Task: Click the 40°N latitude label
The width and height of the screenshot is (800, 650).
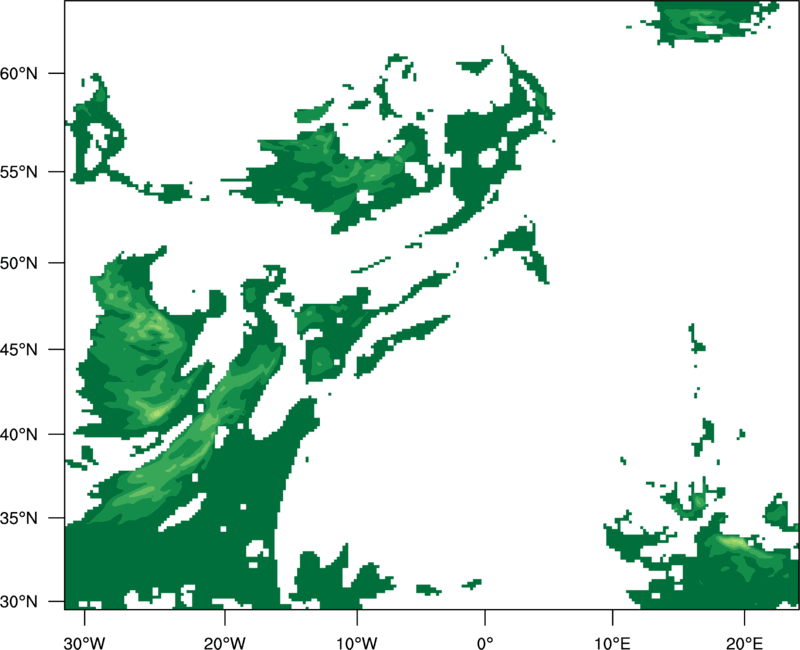Action: pyautogui.click(x=19, y=435)
